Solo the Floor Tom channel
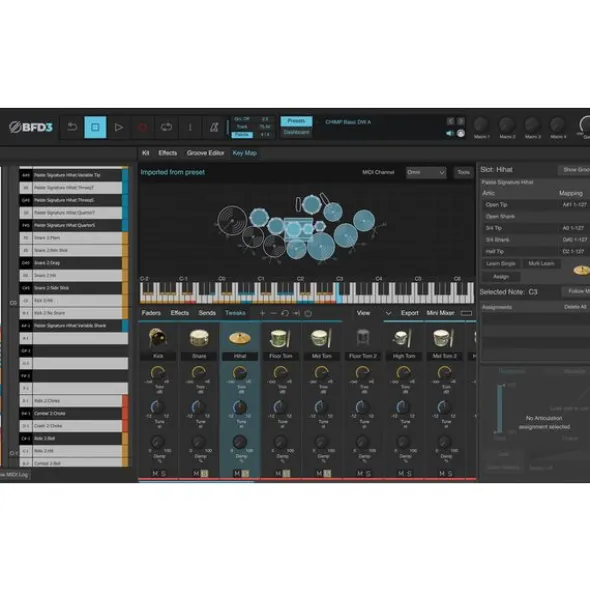 (x=287, y=473)
